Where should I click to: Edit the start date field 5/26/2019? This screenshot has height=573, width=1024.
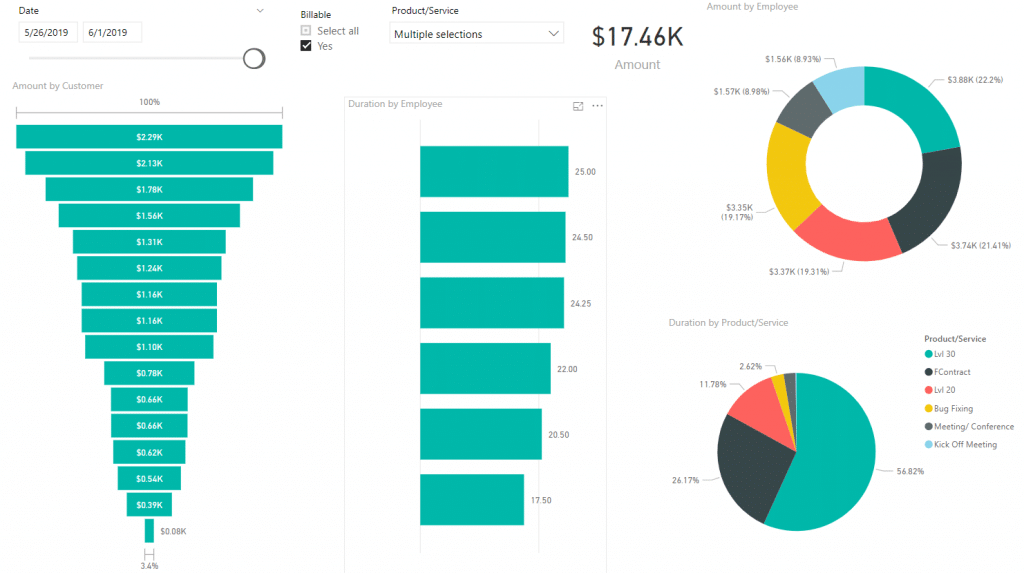click(x=48, y=32)
